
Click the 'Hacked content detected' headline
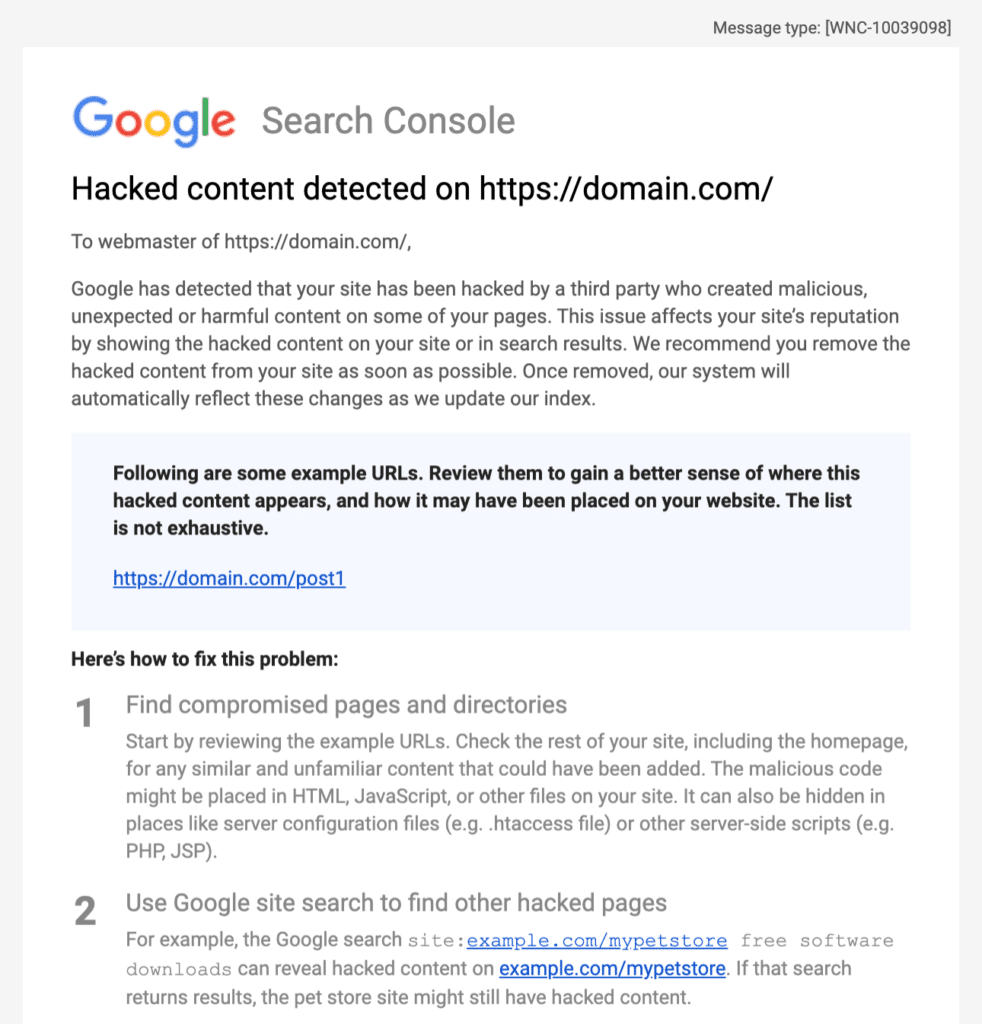[x=422, y=189]
